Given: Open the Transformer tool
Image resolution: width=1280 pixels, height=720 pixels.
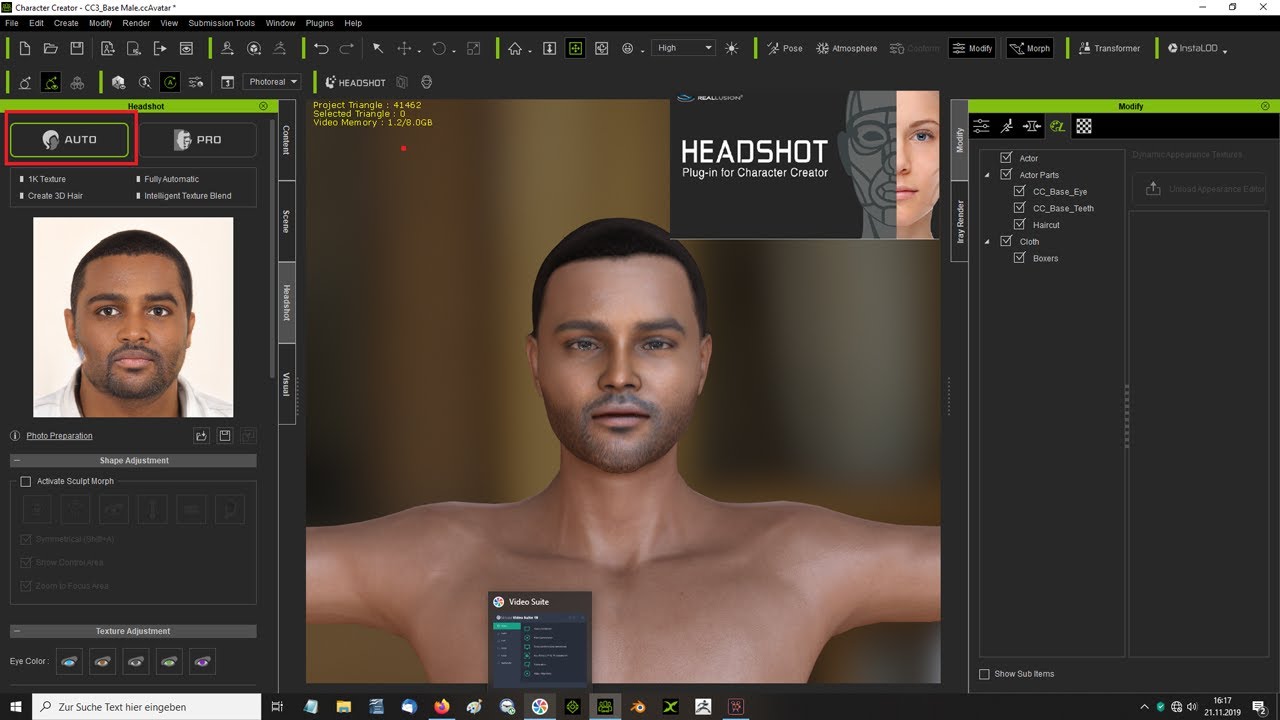Looking at the screenshot, I should [x=1109, y=48].
